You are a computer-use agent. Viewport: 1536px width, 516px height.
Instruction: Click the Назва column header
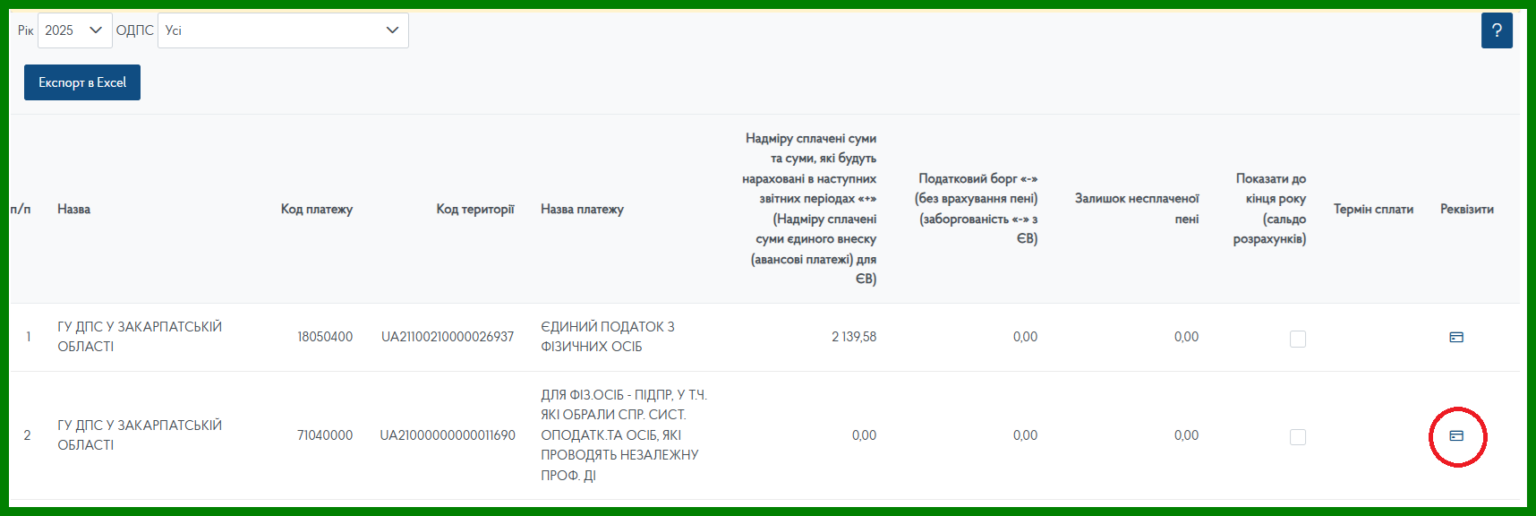[73, 209]
